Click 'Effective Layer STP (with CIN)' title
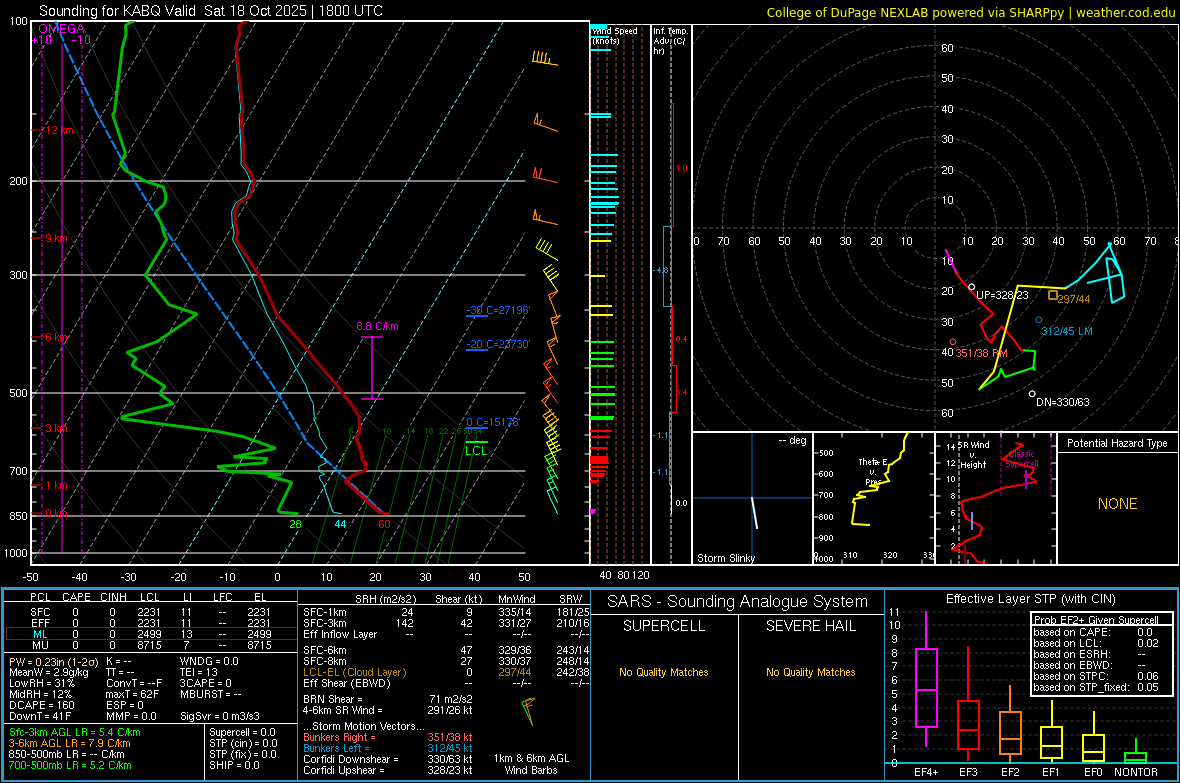Screen dimensions: 1180x783 click(1031, 599)
